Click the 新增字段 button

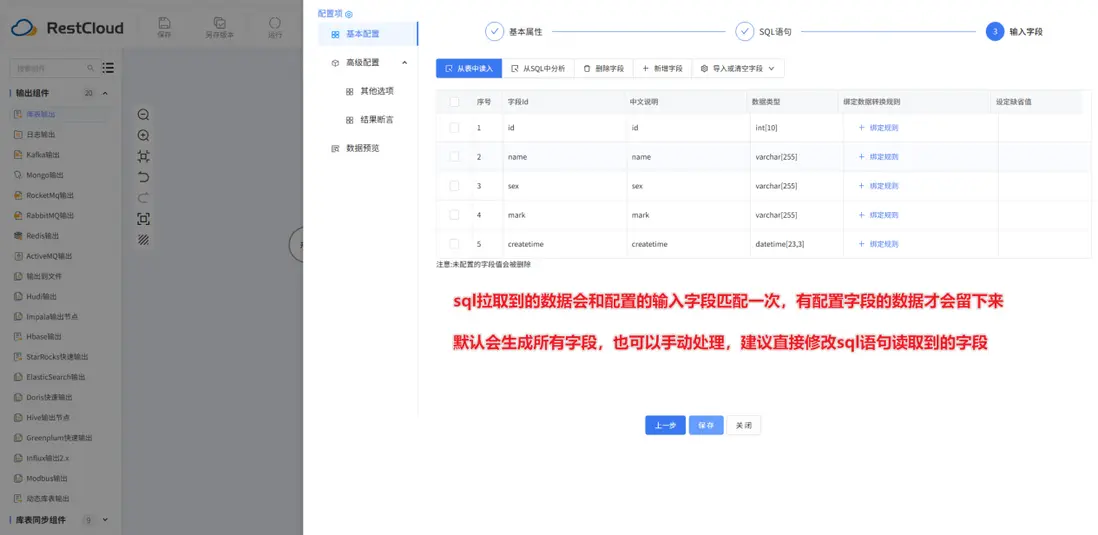pos(662,69)
